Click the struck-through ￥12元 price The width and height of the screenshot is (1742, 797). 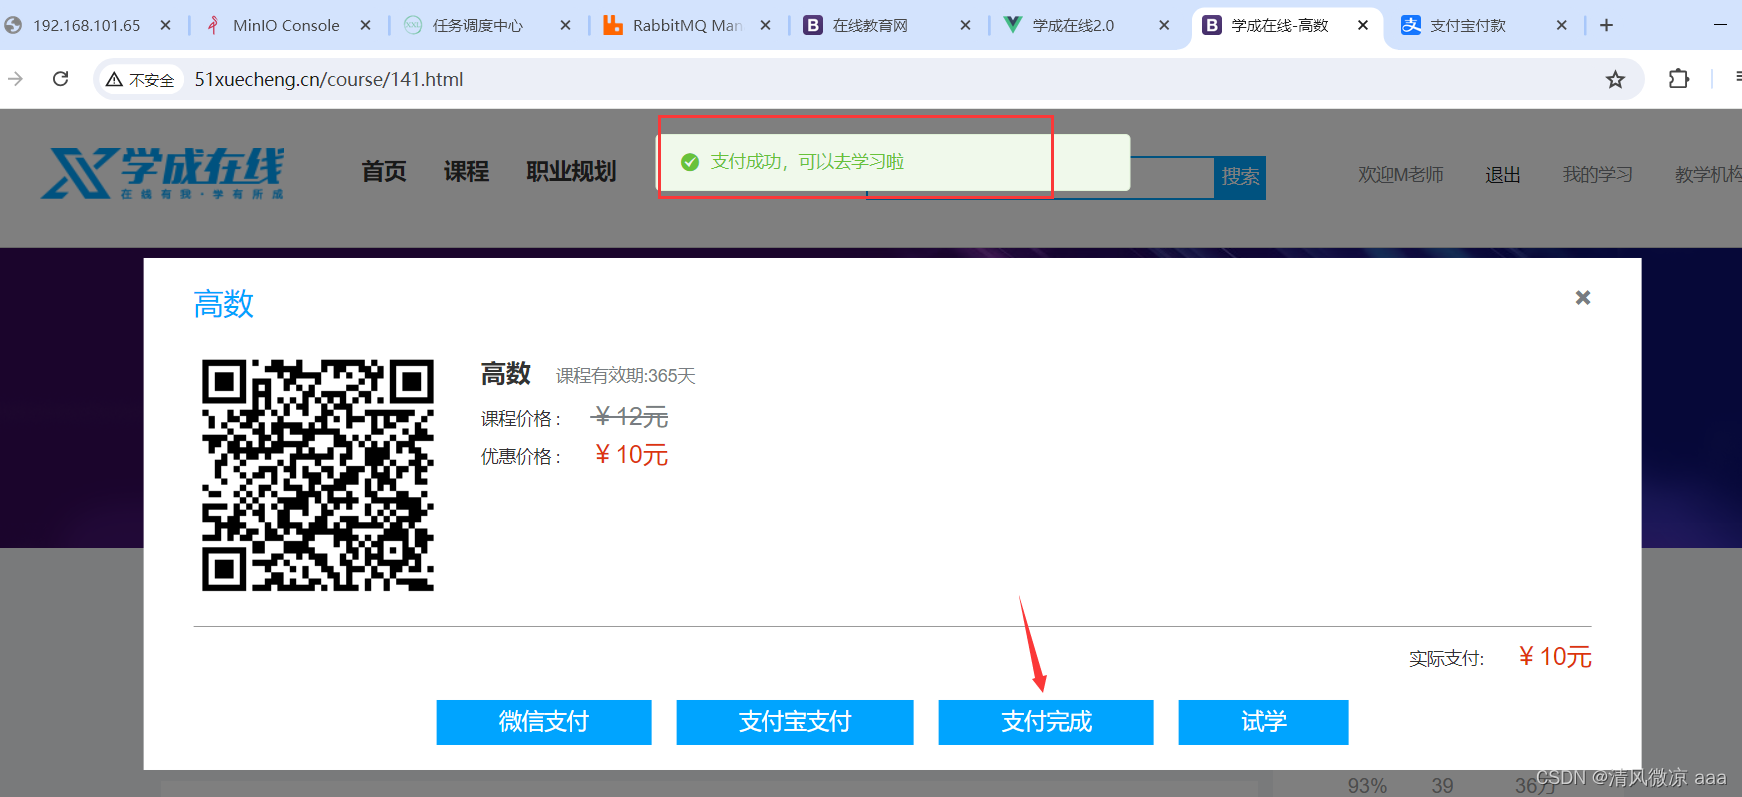coord(630,417)
